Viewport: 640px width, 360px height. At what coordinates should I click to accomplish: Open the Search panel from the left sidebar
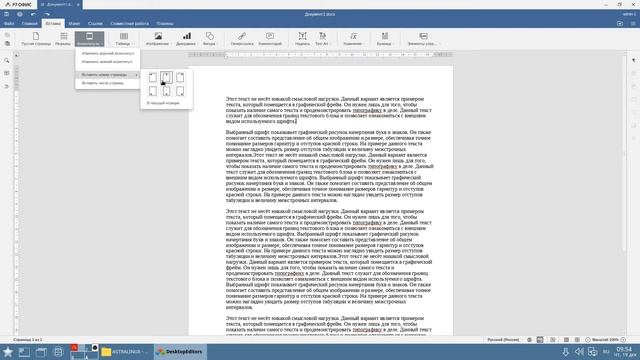pyautogui.click(x=7, y=60)
